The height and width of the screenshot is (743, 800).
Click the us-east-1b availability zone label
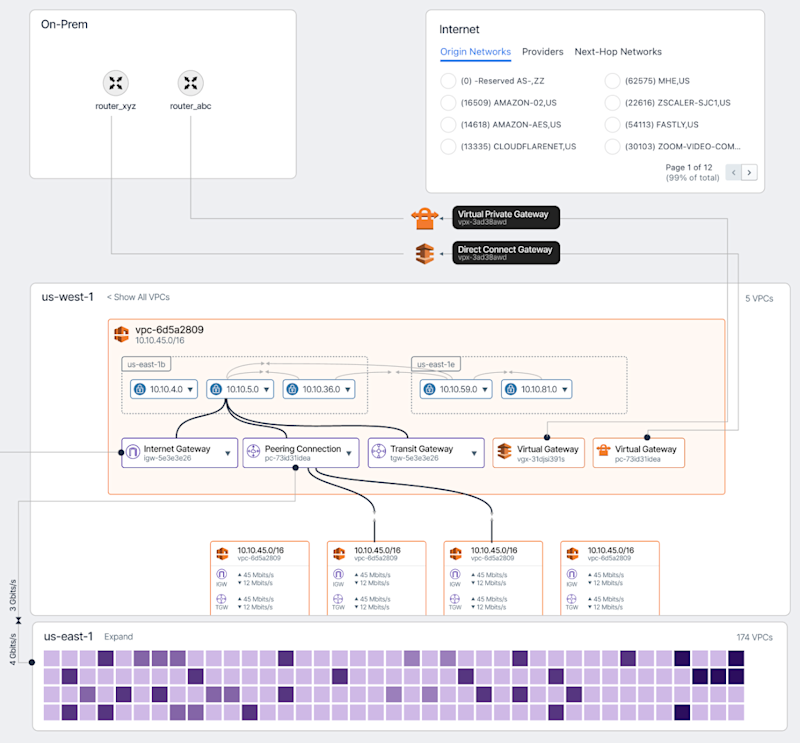coord(146,364)
